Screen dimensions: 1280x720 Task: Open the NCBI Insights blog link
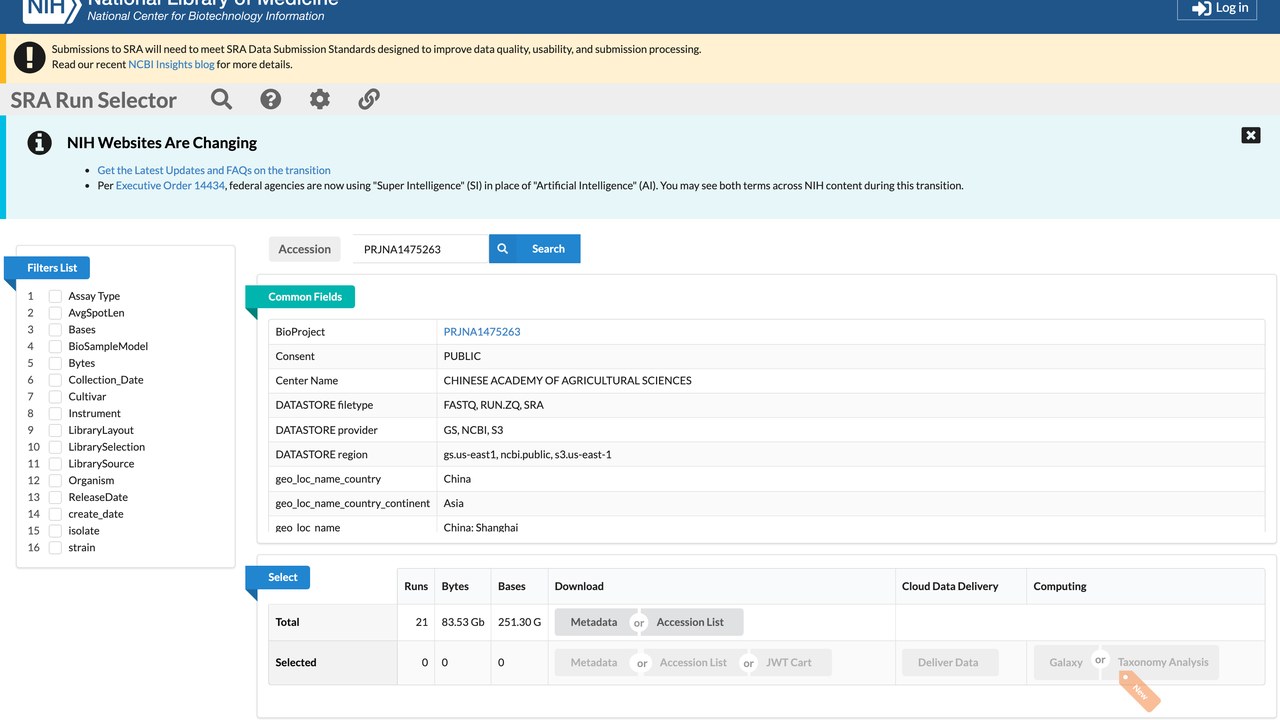click(171, 64)
